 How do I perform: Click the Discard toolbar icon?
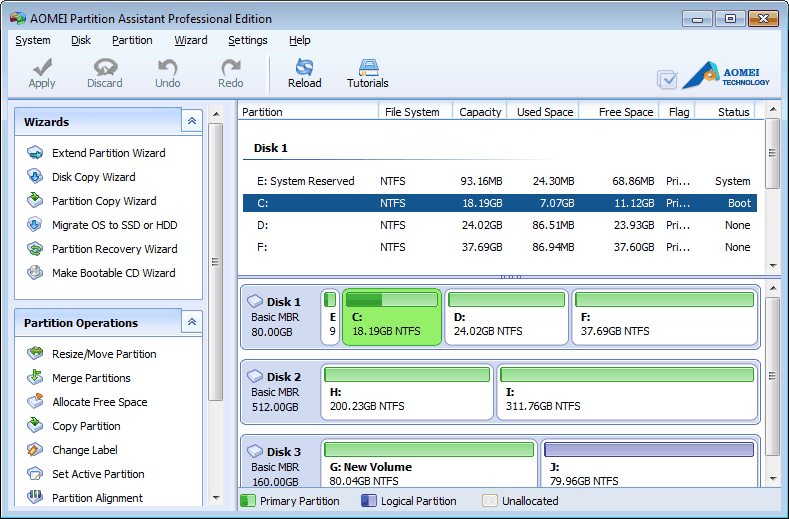(104, 73)
